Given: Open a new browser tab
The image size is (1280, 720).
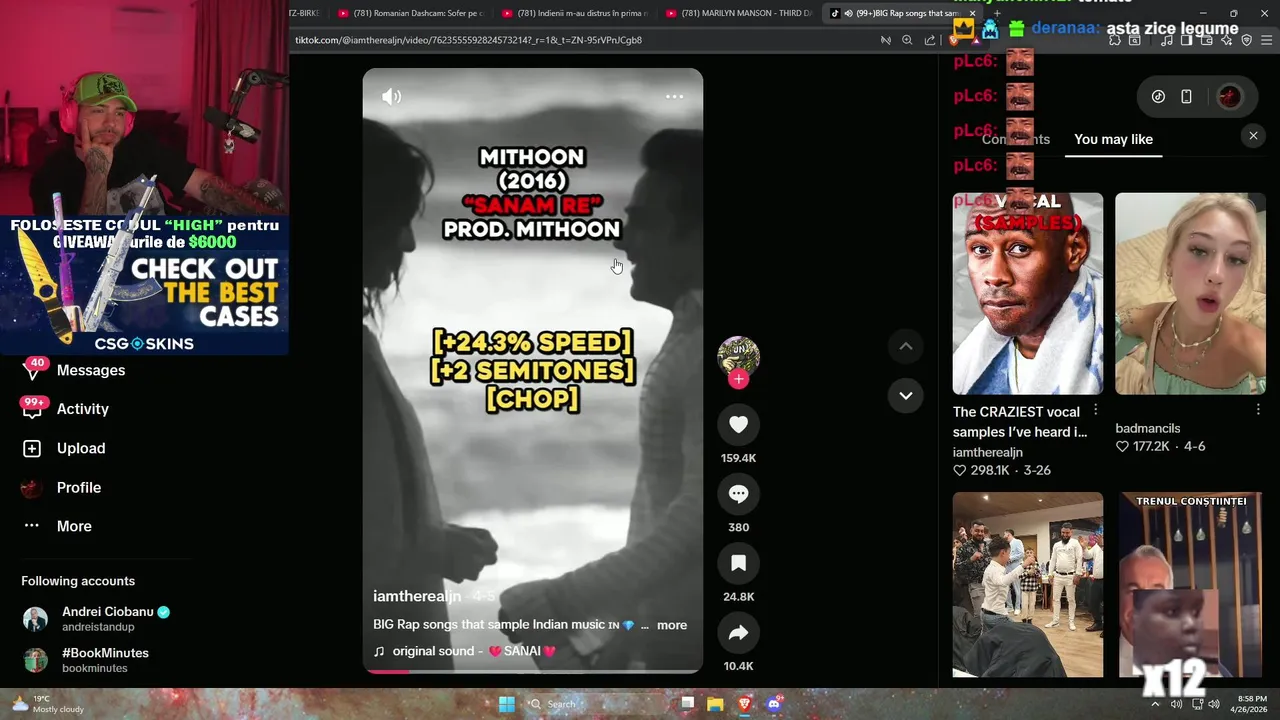Looking at the screenshot, I should [x=996, y=13].
